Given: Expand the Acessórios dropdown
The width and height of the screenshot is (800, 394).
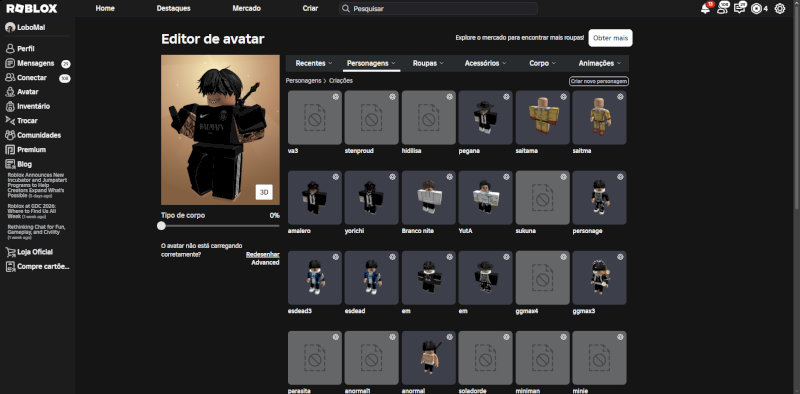Looking at the screenshot, I should [x=485, y=63].
